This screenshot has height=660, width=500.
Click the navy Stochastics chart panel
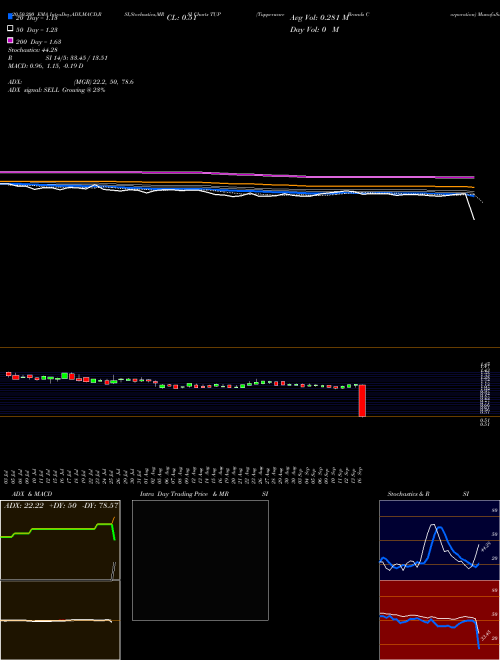[439, 540]
